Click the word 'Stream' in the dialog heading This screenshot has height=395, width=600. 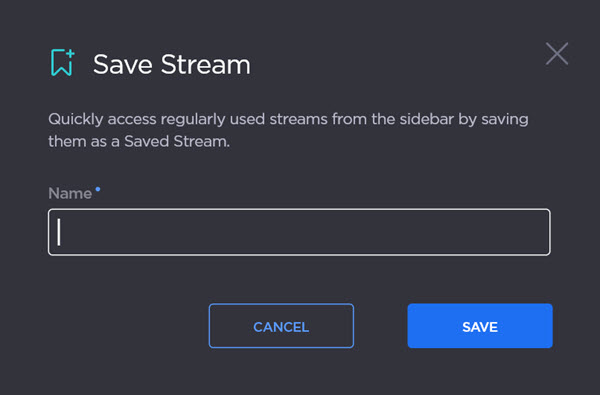click(x=205, y=64)
